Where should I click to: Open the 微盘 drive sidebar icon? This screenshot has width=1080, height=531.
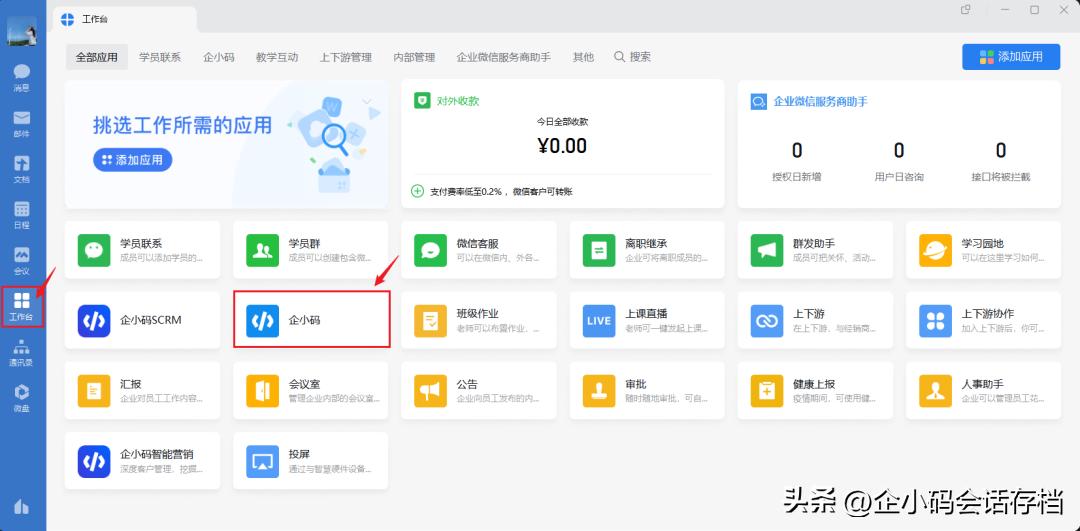(22, 397)
